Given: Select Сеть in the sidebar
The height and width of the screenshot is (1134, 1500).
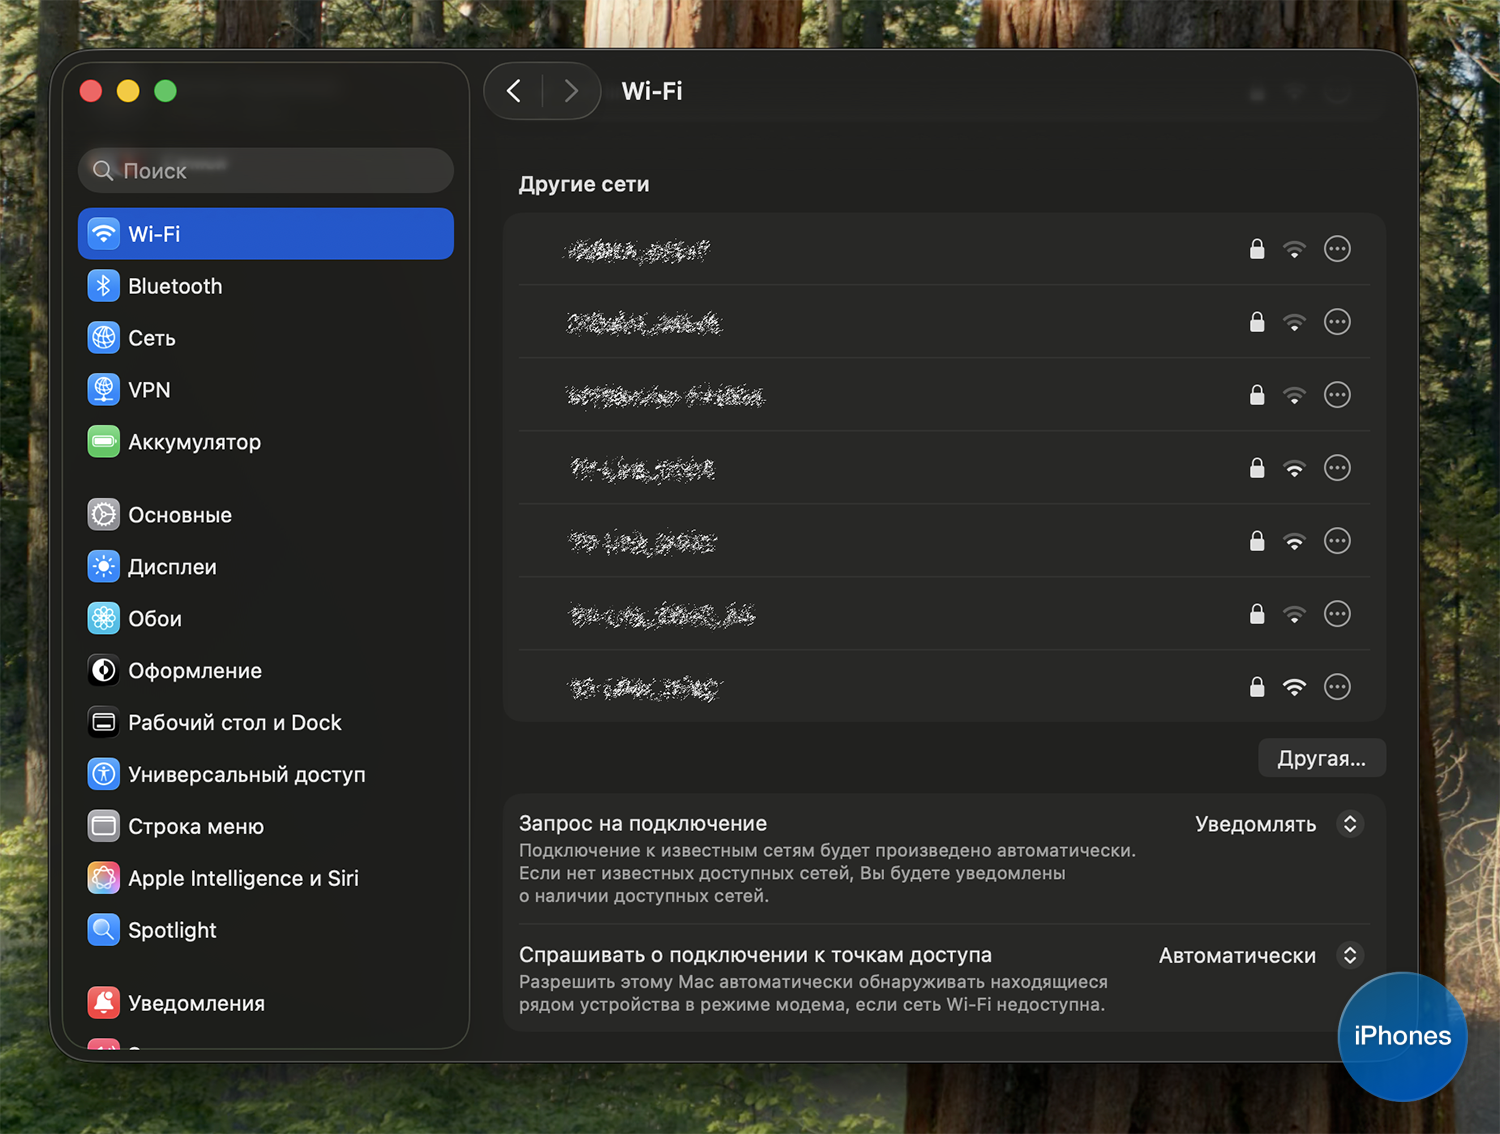Looking at the screenshot, I should 152,338.
